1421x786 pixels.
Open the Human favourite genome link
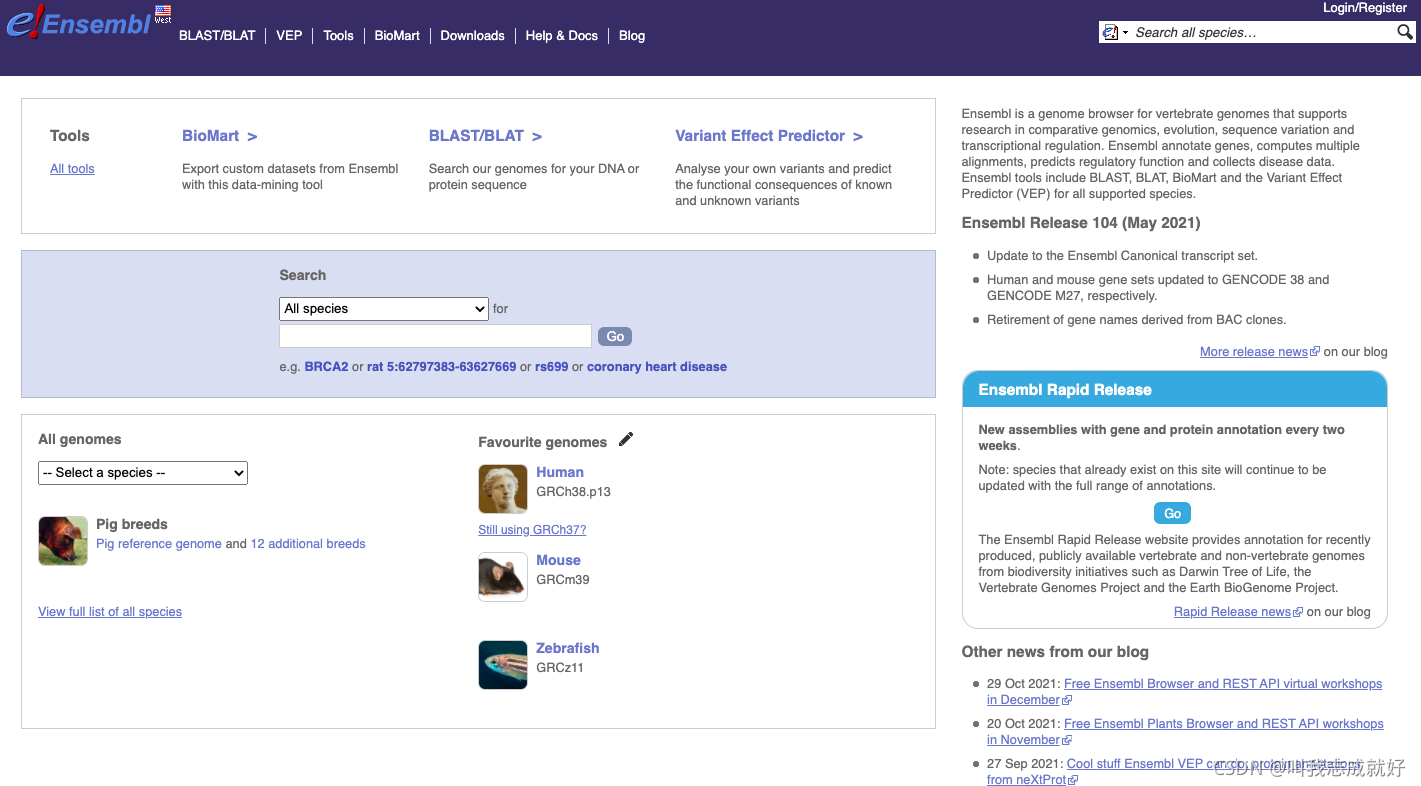[x=560, y=472]
